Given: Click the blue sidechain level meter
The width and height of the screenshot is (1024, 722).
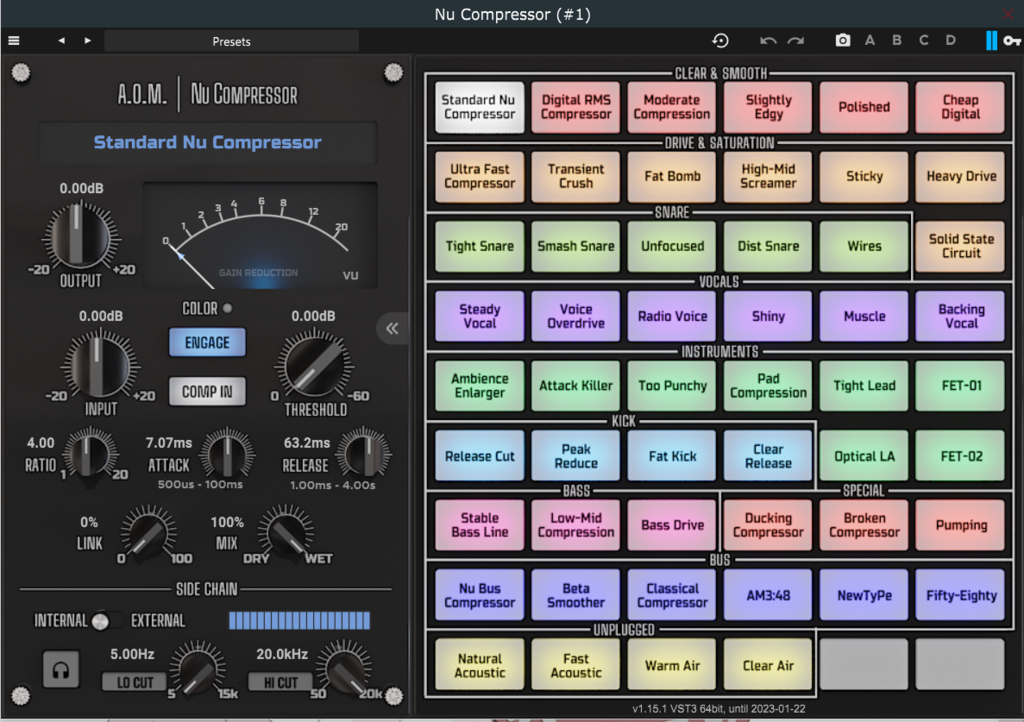Looking at the screenshot, I should click(x=300, y=620).
